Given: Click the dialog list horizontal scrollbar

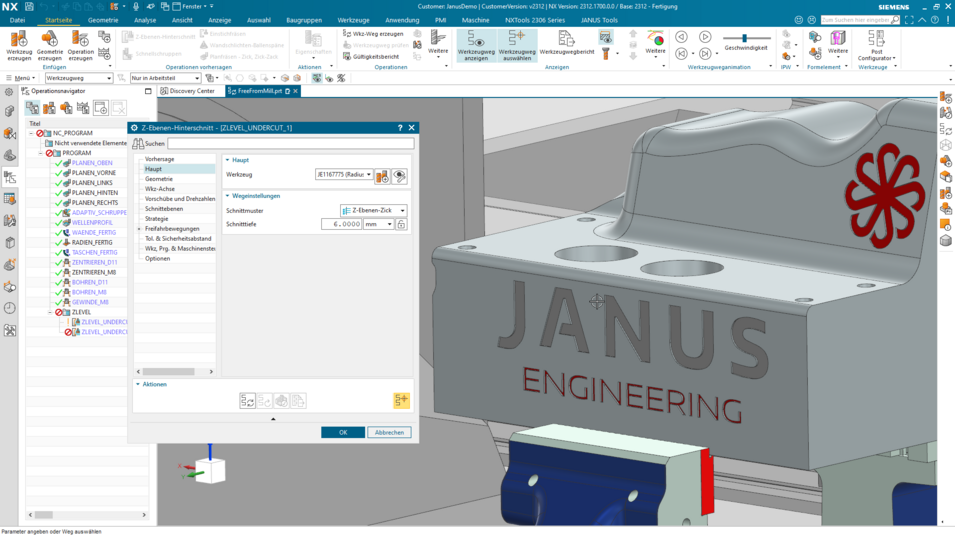Looking at the screenshot, I should (x=169, y=371).
